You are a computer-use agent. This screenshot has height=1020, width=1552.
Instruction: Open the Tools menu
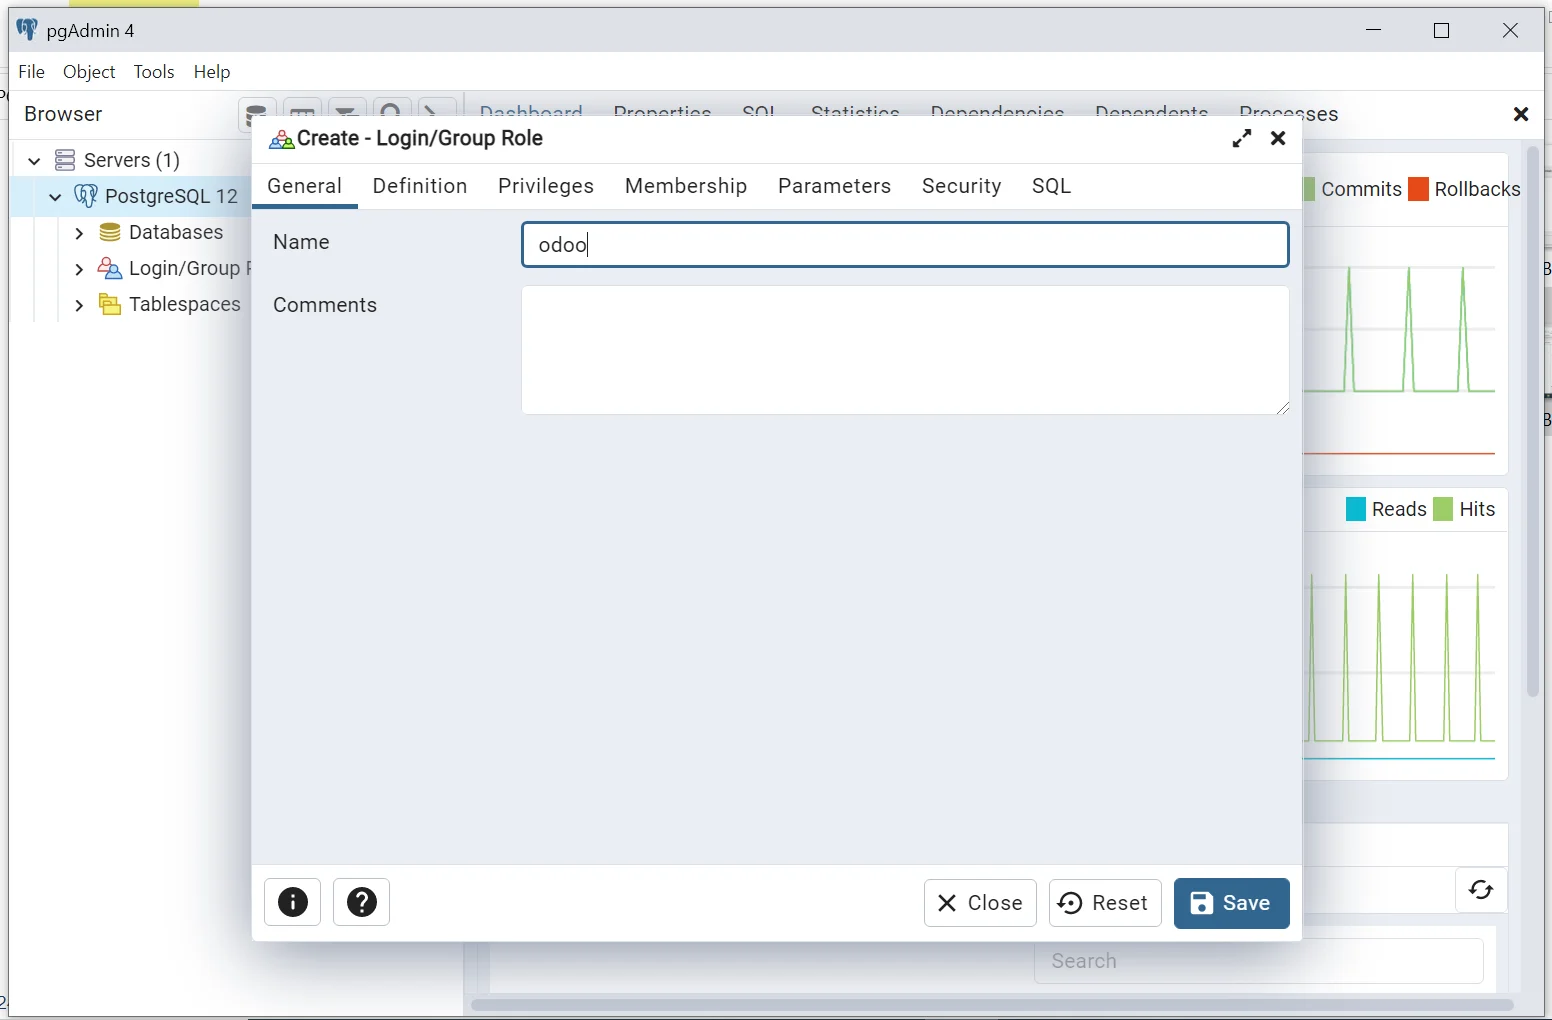(154, 72)
